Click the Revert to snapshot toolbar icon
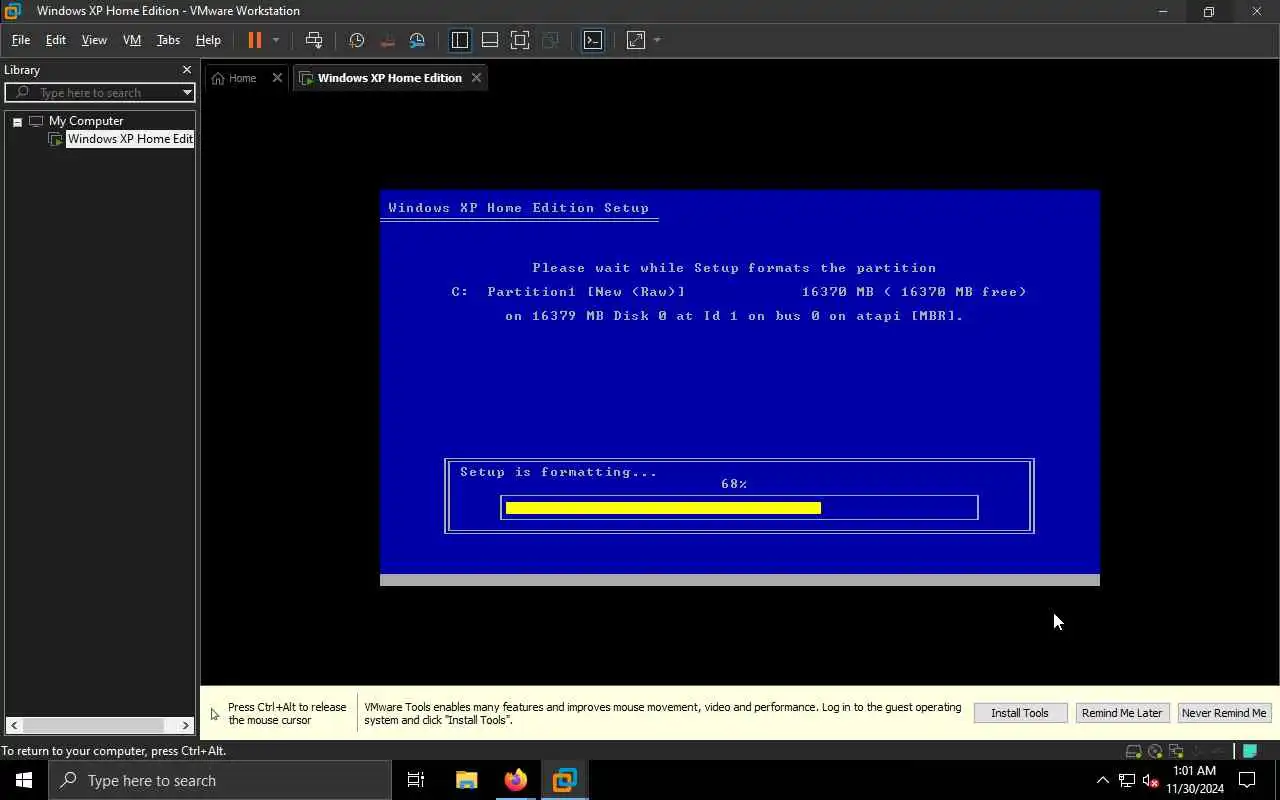 [387, 40]
